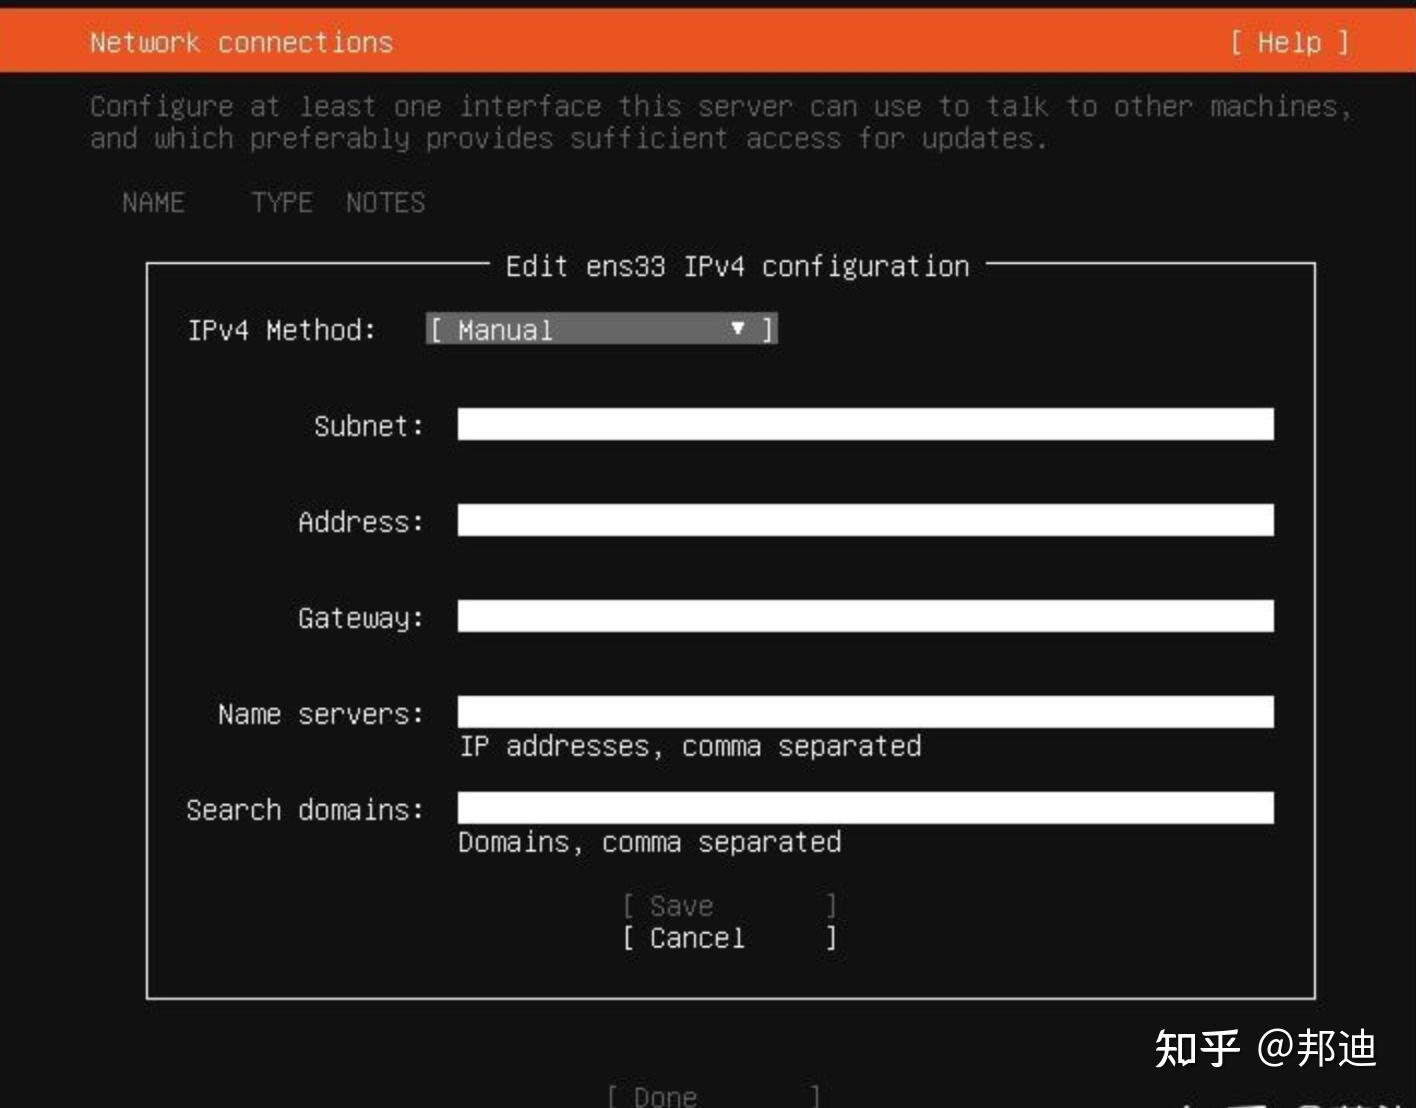Screen dimensions: 1416x1108
Task: Click the NOTES column header
Action: pyautogui.click(x=385, y=202)
